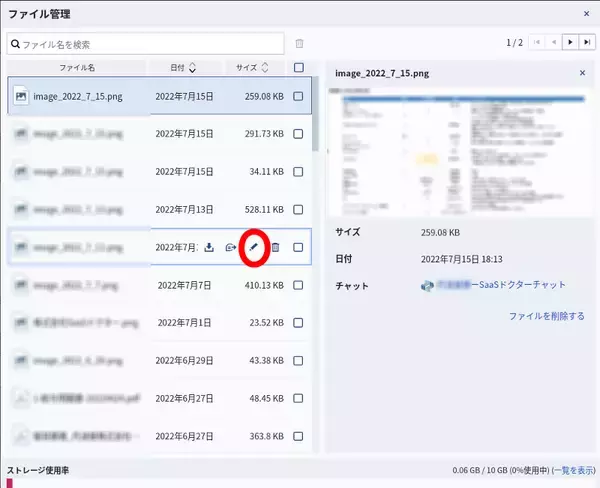600x488 pixels.
Task: Sort by サイズ column arrows
Action: [264, 68]
